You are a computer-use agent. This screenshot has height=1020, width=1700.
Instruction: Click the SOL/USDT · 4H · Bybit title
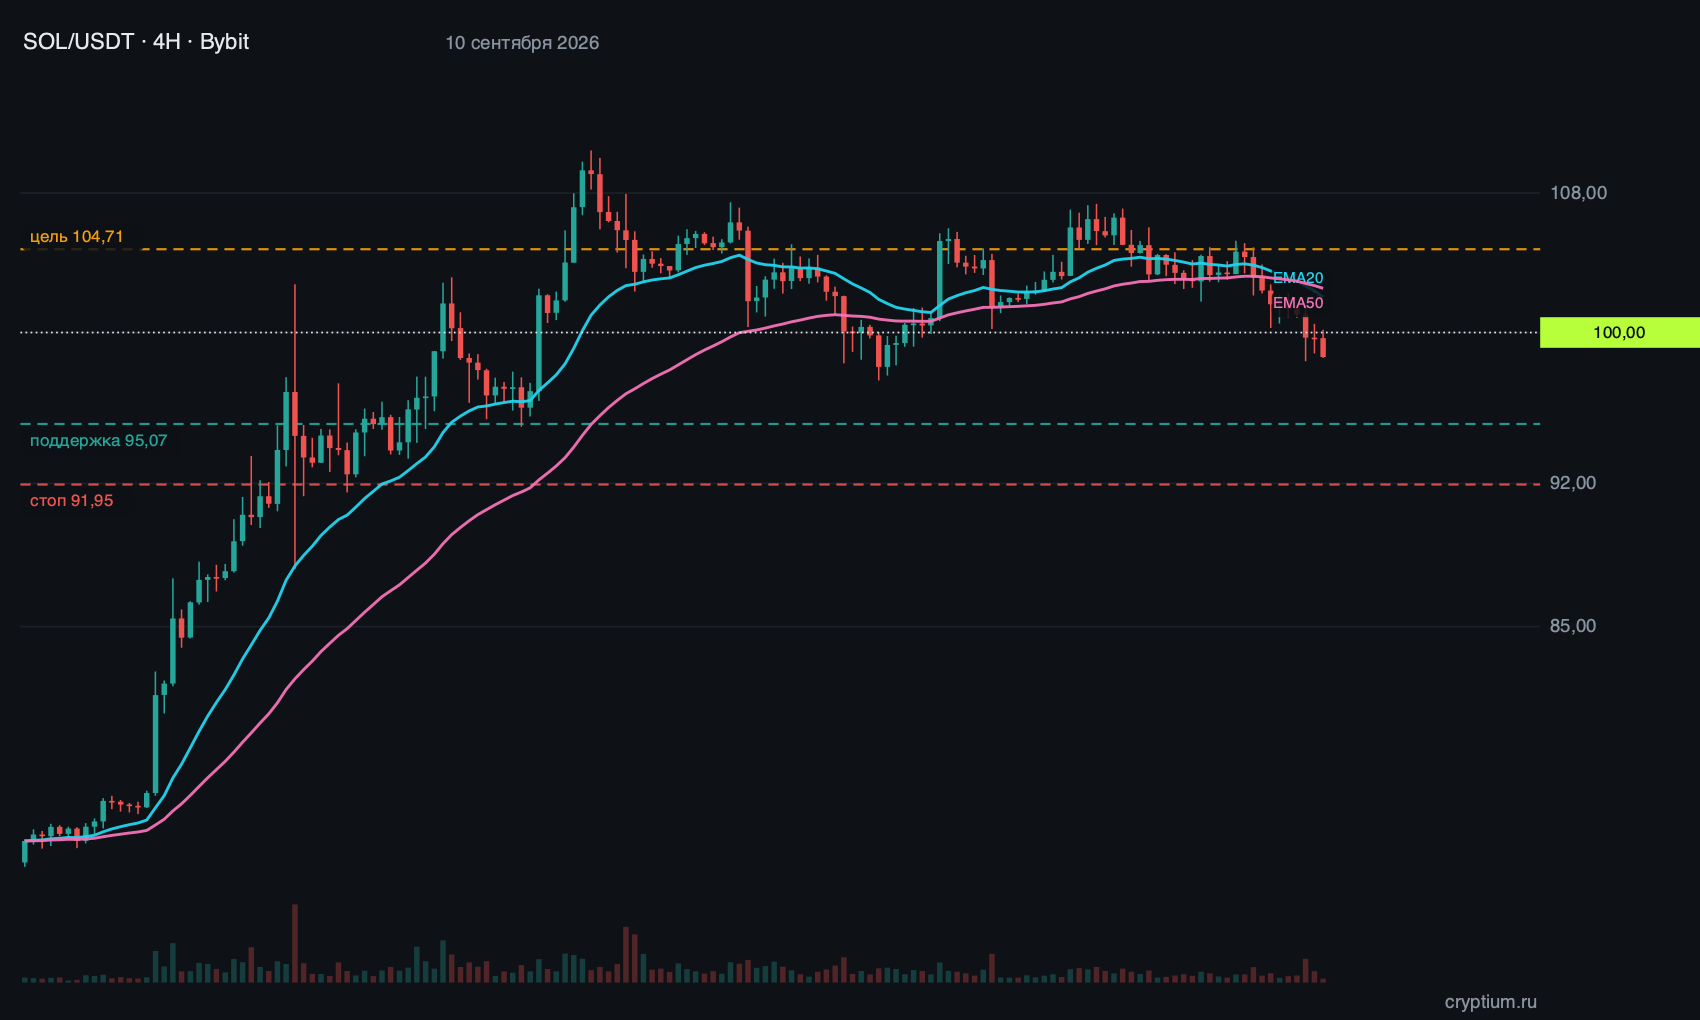pyautogui.click(x=136, y=42)
